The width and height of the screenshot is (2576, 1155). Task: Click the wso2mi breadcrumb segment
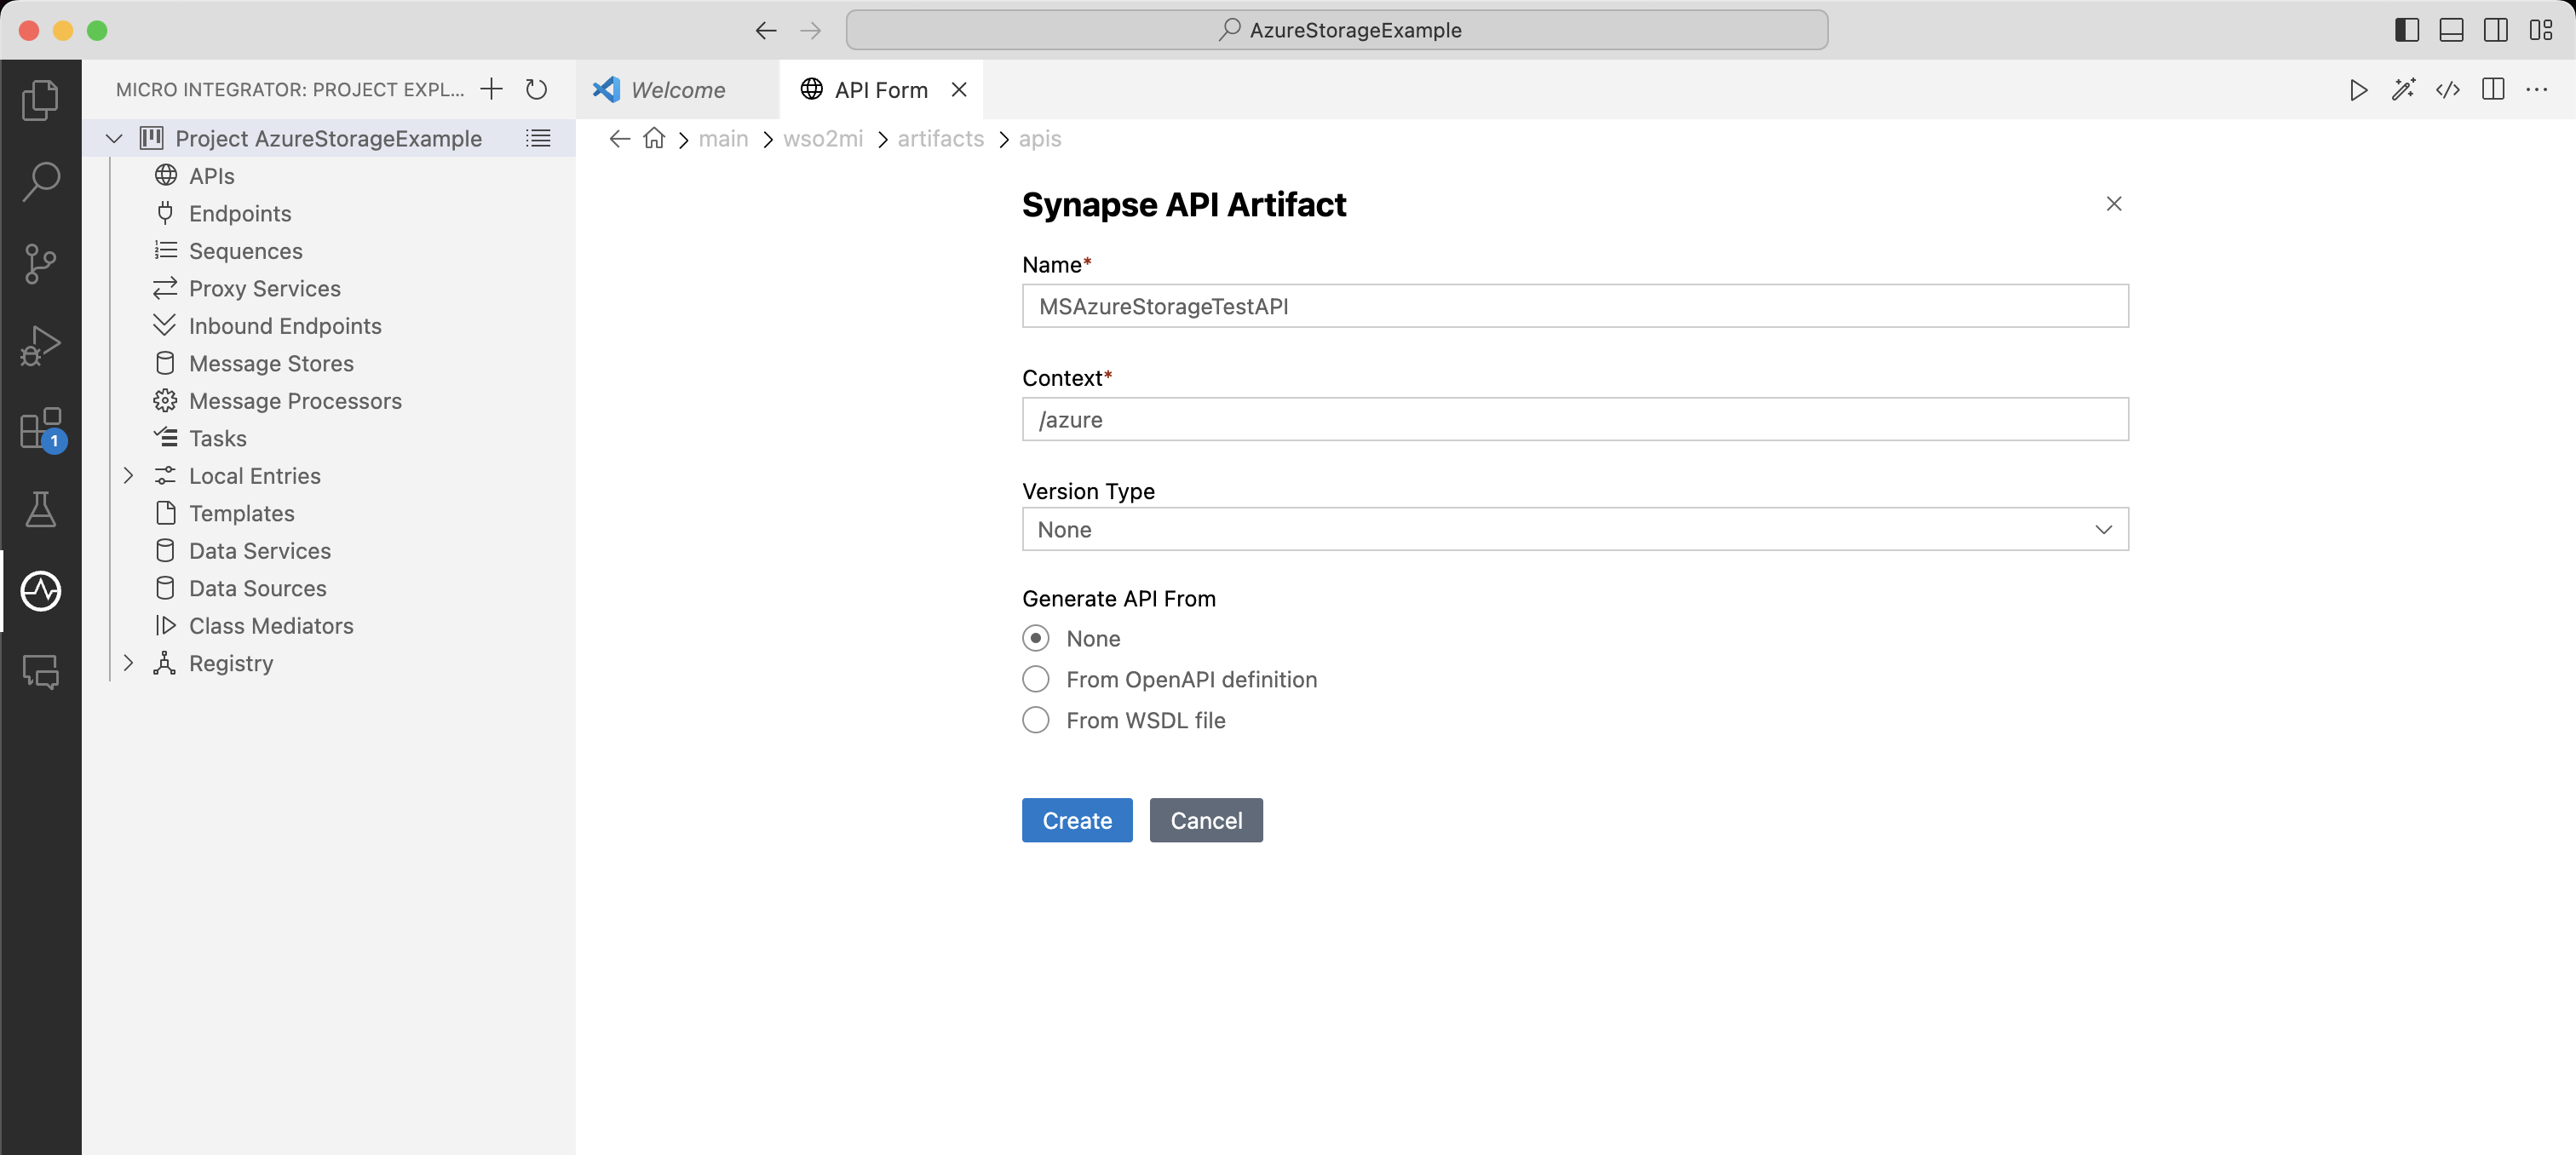click(823, 138)
